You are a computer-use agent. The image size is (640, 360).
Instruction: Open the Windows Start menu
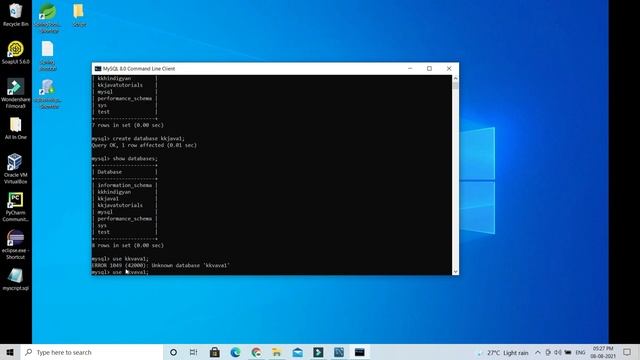click(x=10, y=352)
